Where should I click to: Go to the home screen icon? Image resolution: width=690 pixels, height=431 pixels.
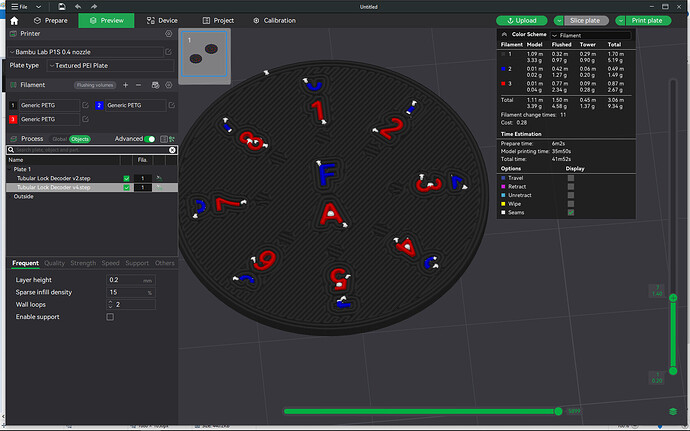tap(14, 21)
